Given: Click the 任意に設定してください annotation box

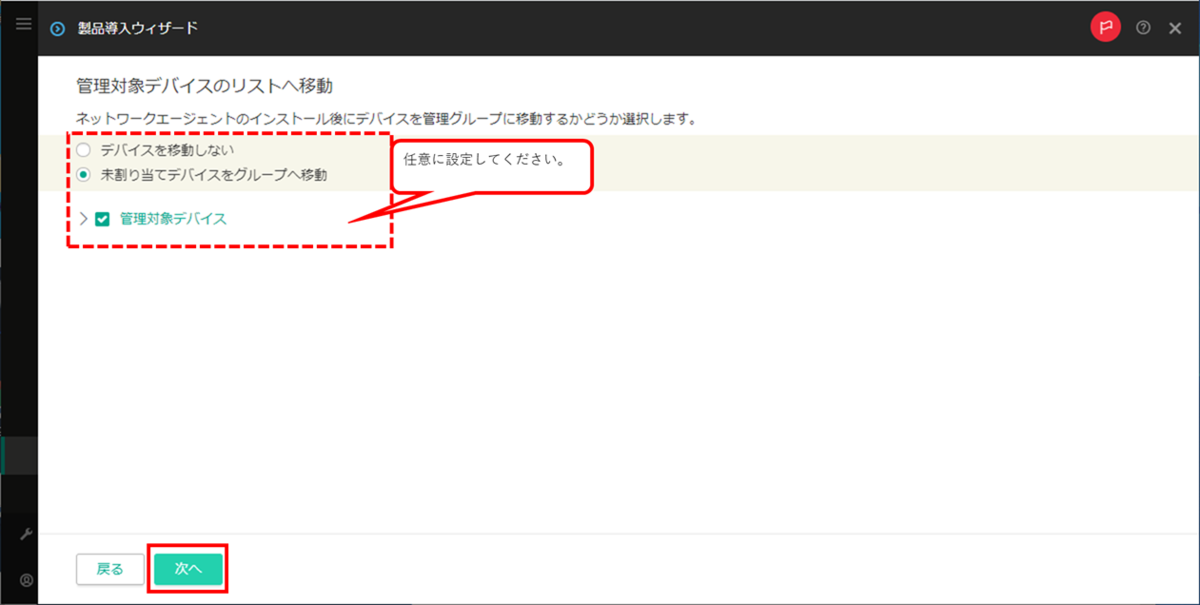Looking at the screenshot, I should (x=490, y=164).
